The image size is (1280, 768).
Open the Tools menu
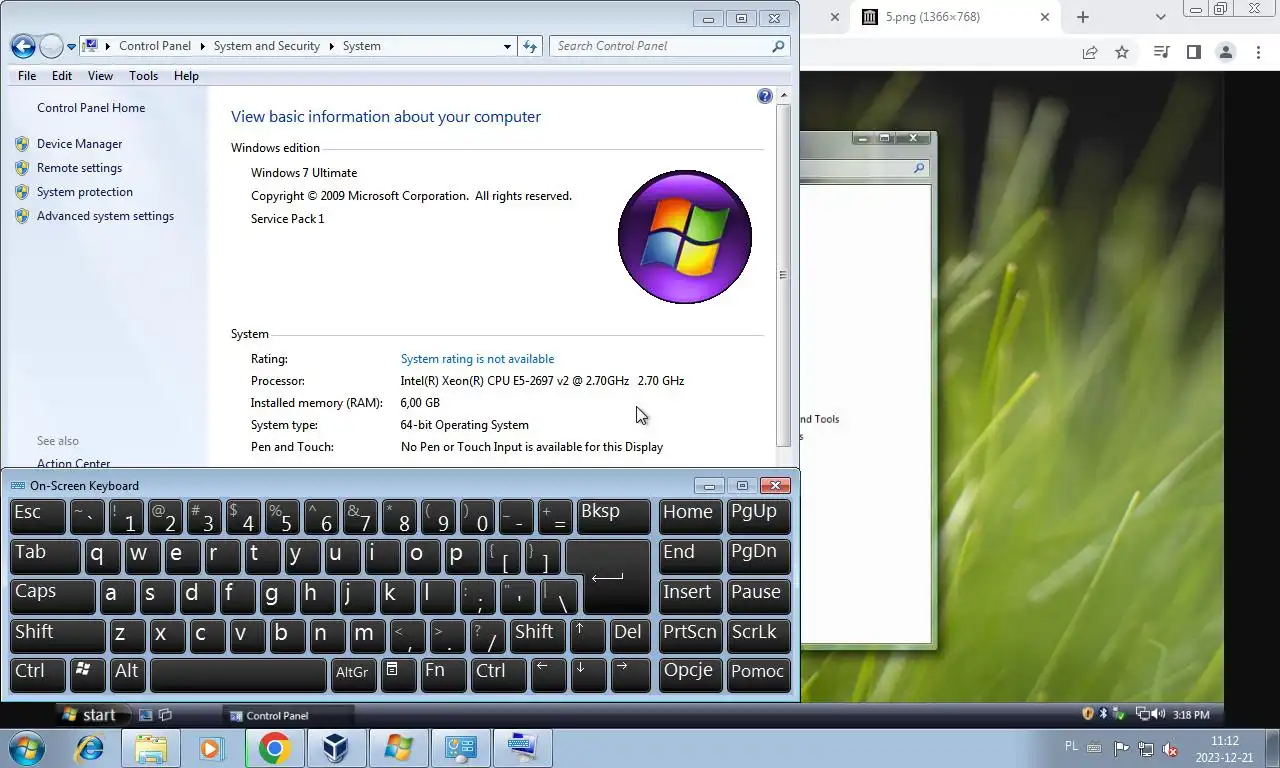click(x=143, y=76)
